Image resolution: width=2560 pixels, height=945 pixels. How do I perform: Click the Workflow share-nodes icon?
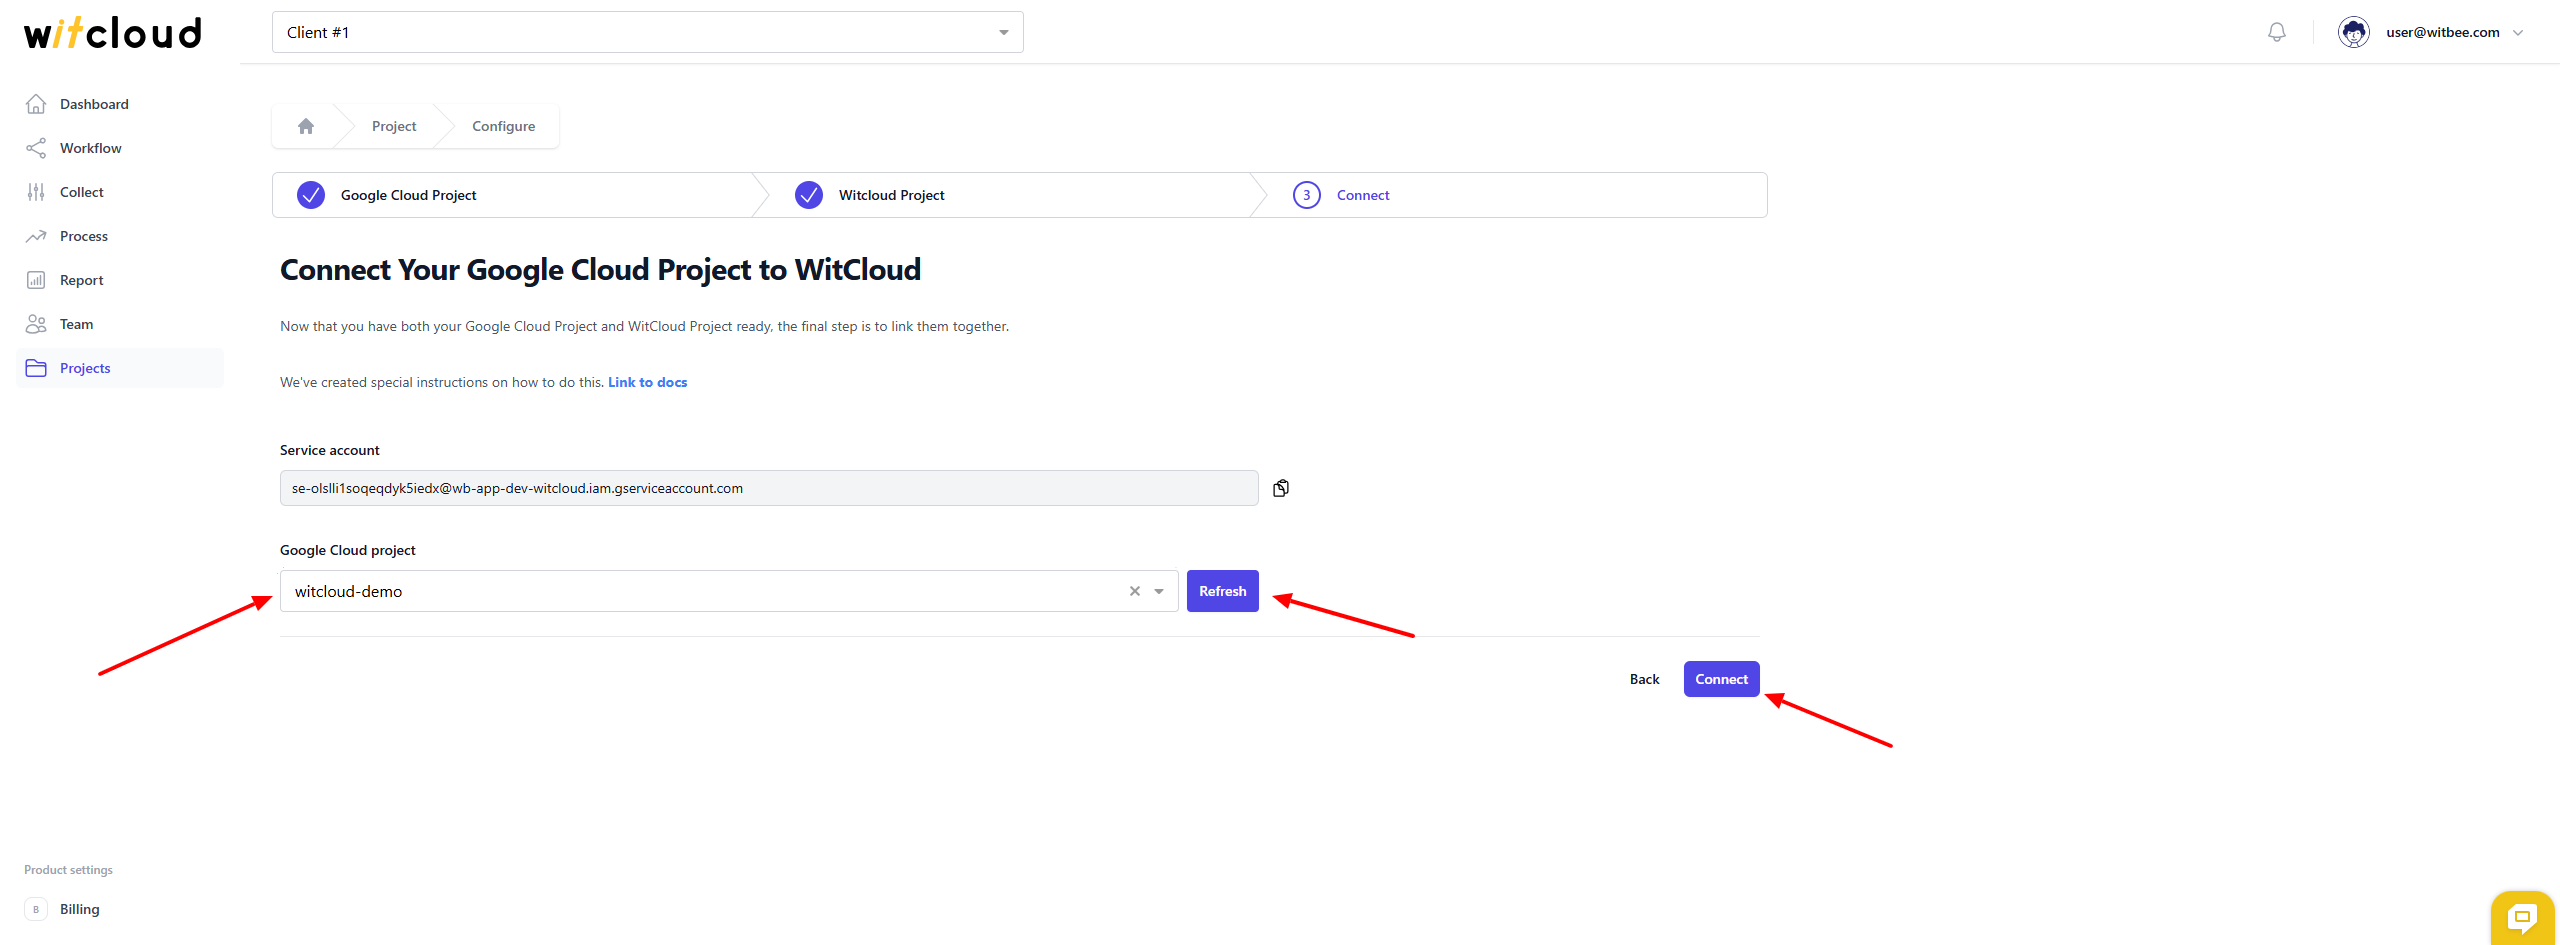36,148
